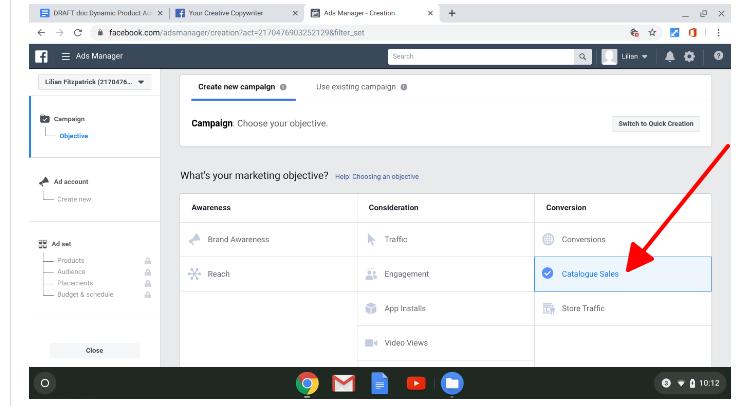
Task: Click the Facebook logo icon
Action: 42,56
